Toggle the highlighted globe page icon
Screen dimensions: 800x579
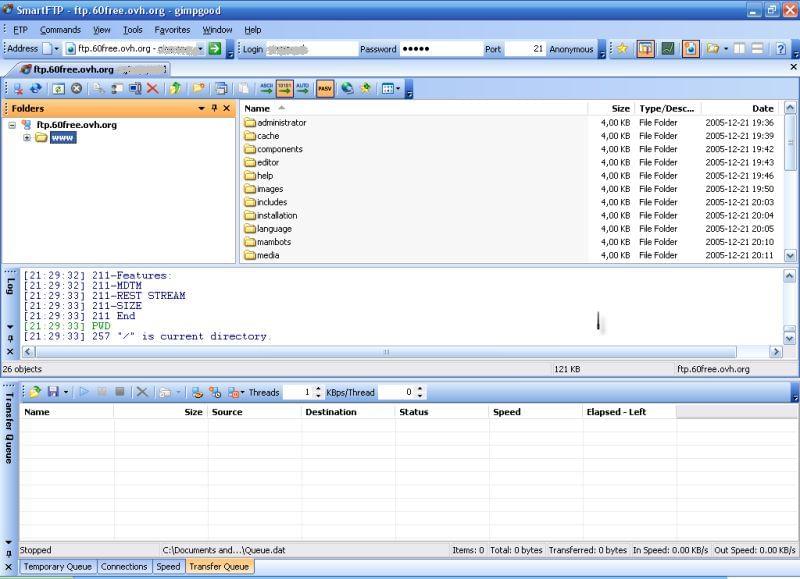(x=690, y=48)
